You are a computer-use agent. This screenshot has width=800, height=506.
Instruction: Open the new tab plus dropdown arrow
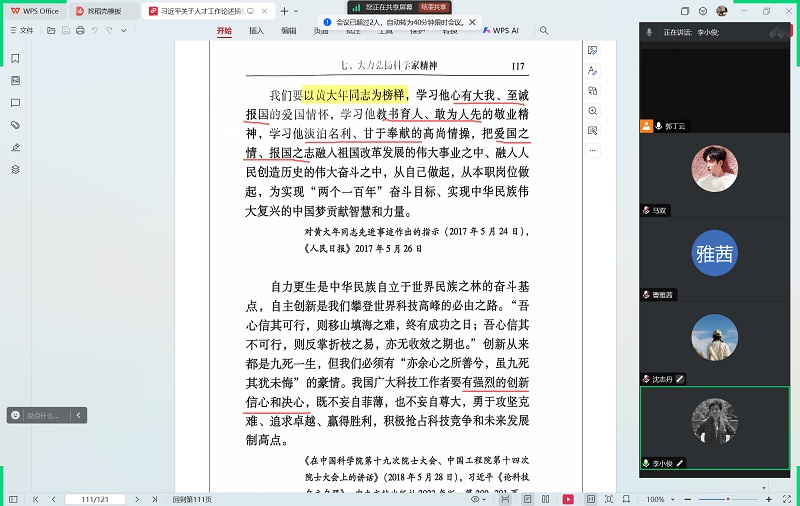click(297, 11)
